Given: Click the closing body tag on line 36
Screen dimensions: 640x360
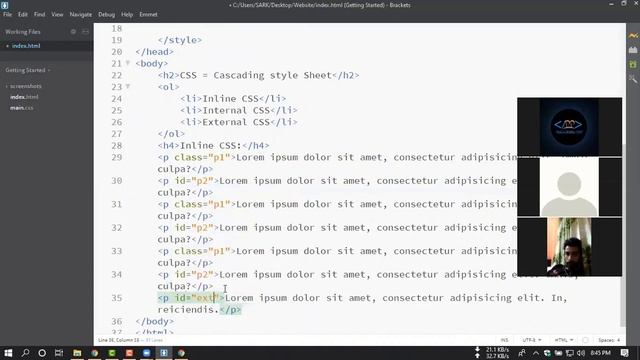Looking at the screenshot, I should pyautogui.click(x=155, y=321).
